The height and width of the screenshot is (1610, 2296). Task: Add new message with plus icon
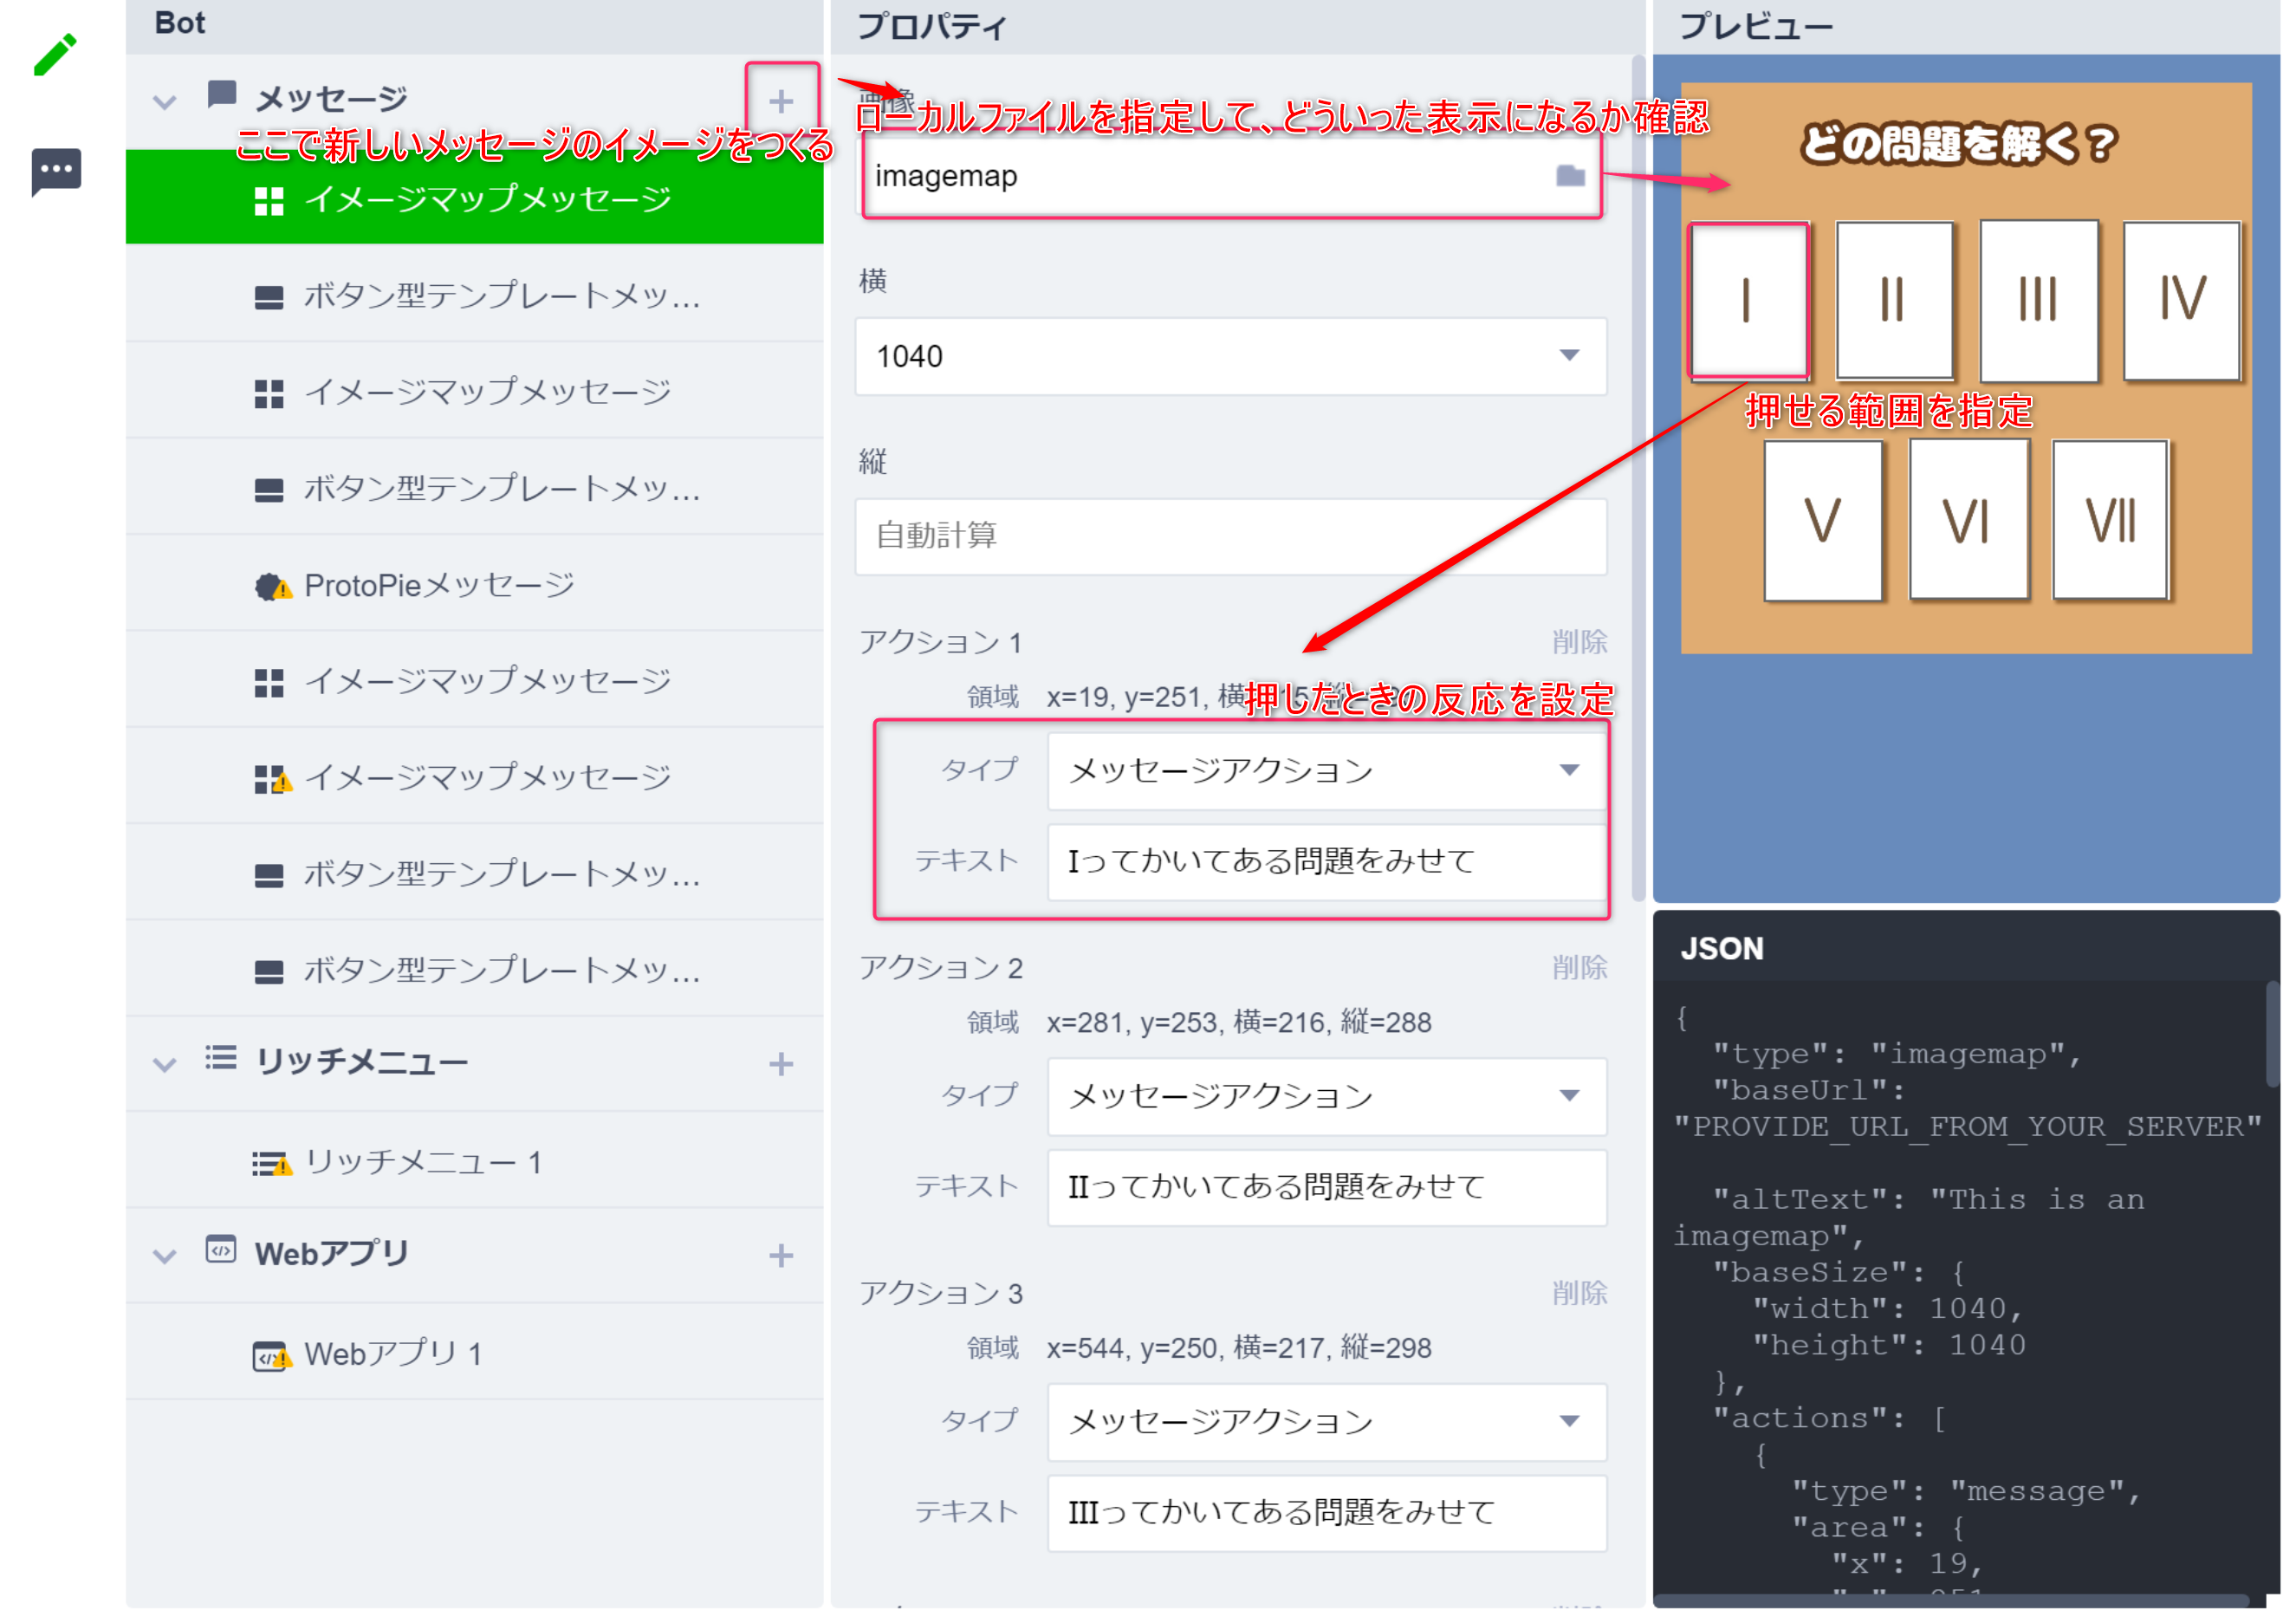click(x=781, y=101)
